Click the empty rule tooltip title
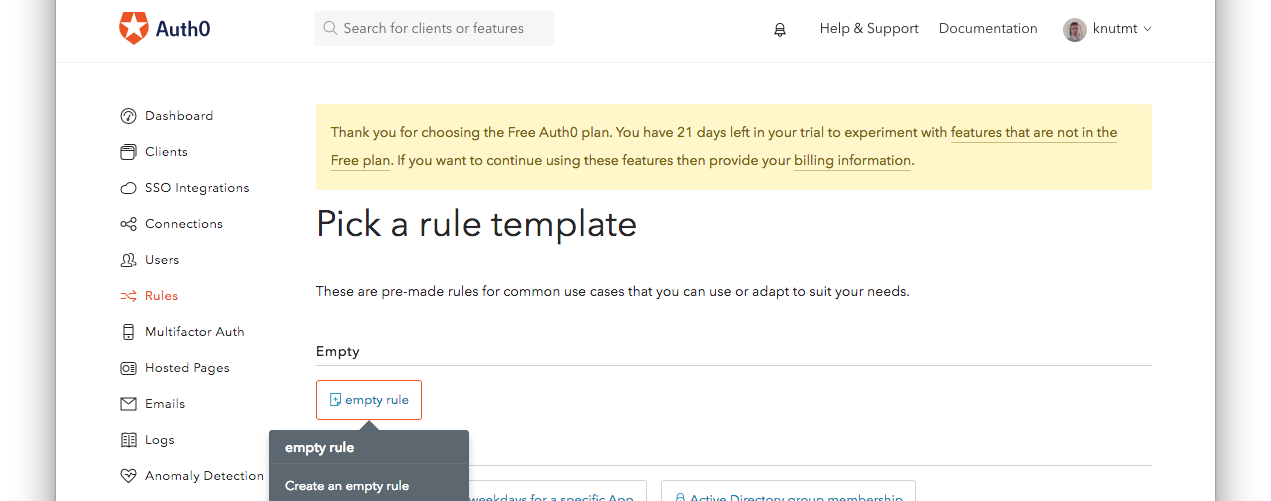Viewport: 1271px width, 501px height. pyautogui.click(x=320, y=448)
